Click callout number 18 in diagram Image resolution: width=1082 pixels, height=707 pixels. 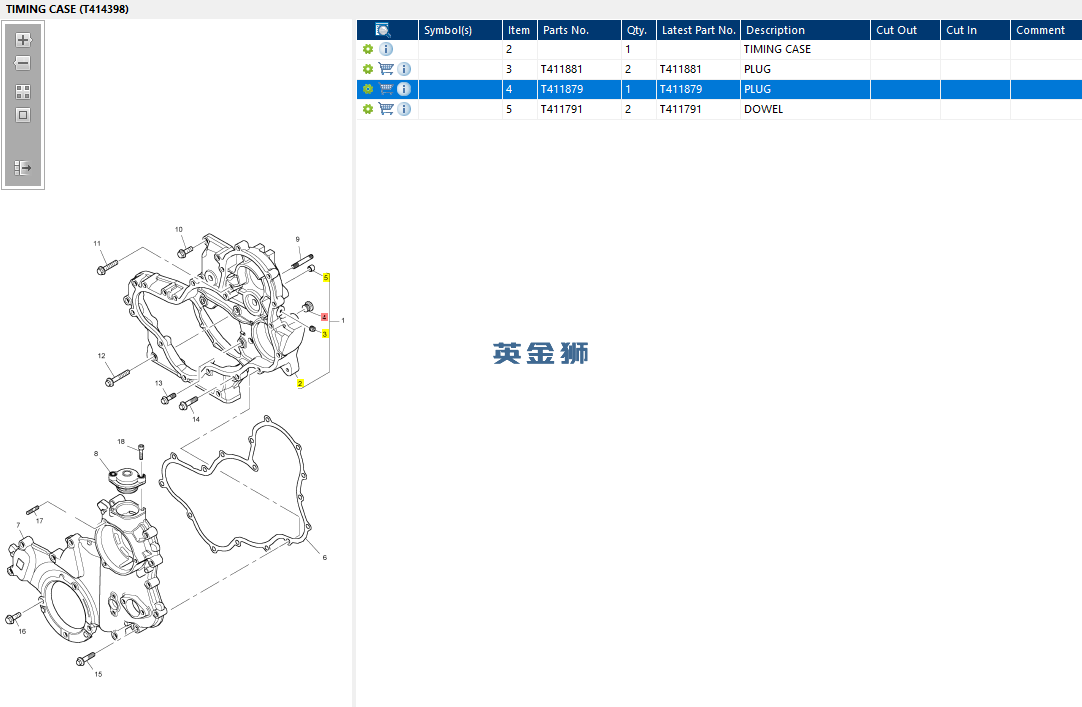(121, 441)
